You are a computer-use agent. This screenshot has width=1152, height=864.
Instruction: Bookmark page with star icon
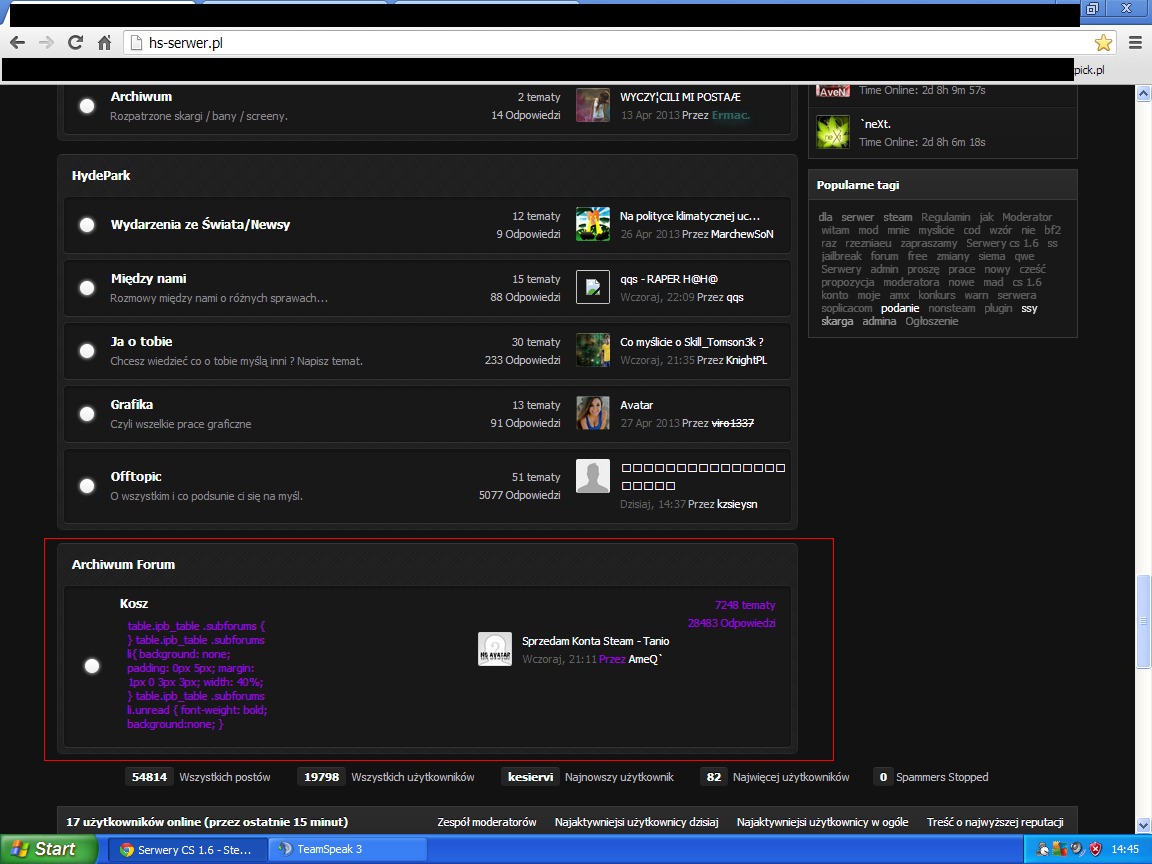(x=1103, y=42)
